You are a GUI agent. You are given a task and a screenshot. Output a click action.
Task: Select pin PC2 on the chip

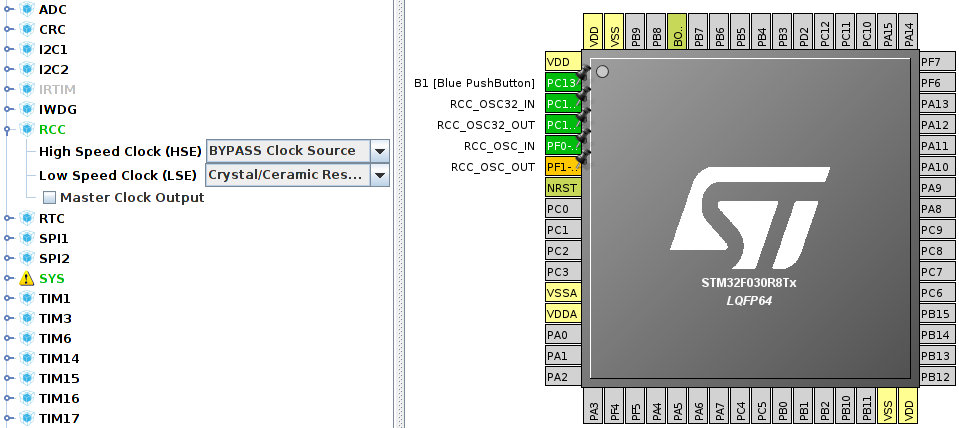coord(563,251)
